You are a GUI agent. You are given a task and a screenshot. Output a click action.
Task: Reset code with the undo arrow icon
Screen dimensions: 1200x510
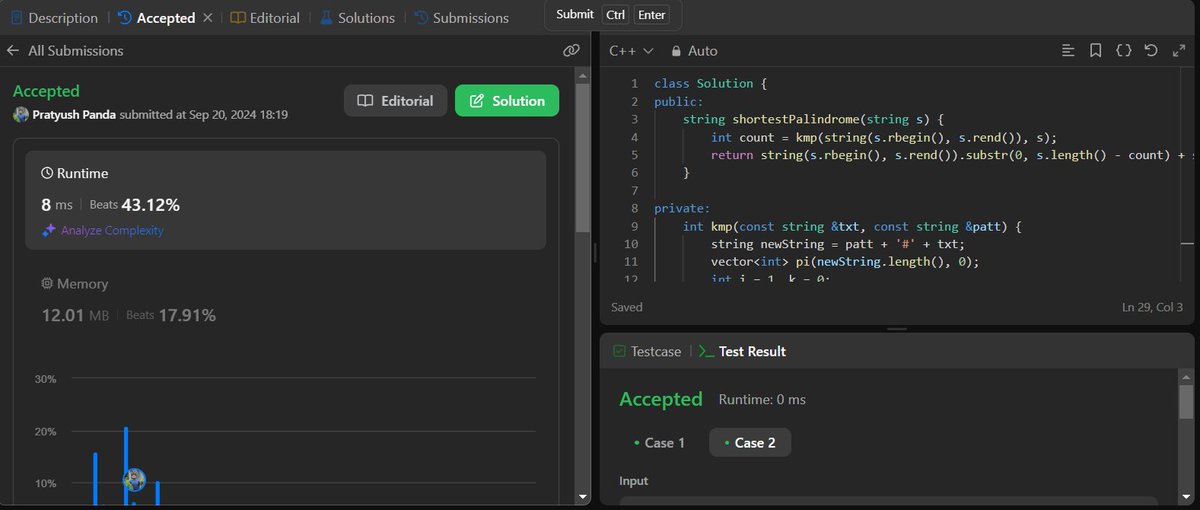[1151, 50]
